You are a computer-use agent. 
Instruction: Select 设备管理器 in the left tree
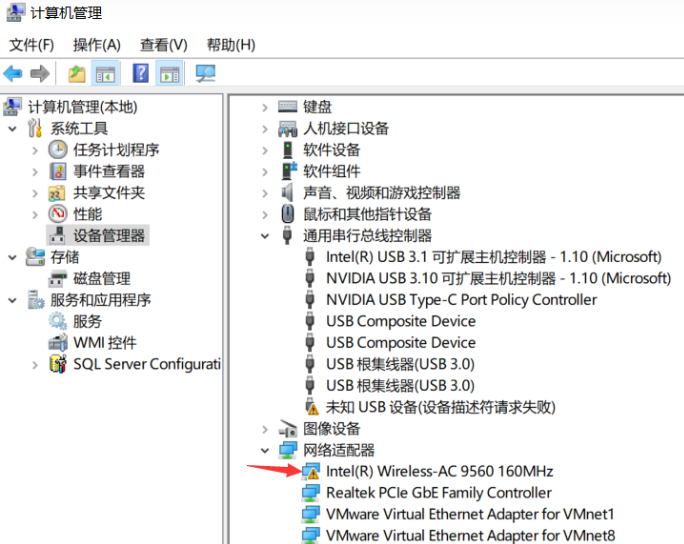tap(109, 236)
